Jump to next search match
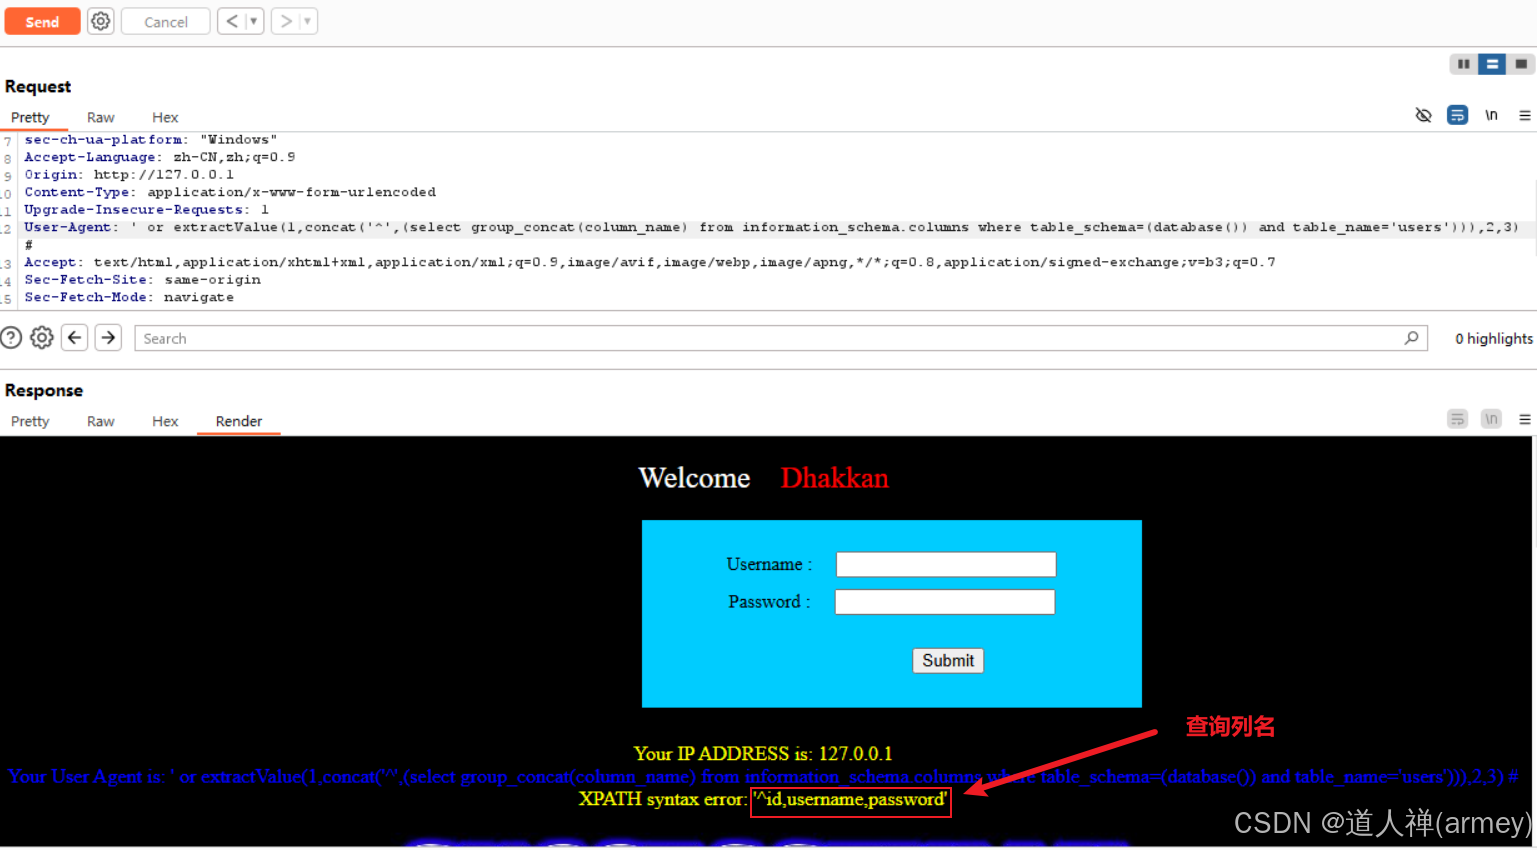The height and width of the screenshot is (850, 1537). click(108, 338)
